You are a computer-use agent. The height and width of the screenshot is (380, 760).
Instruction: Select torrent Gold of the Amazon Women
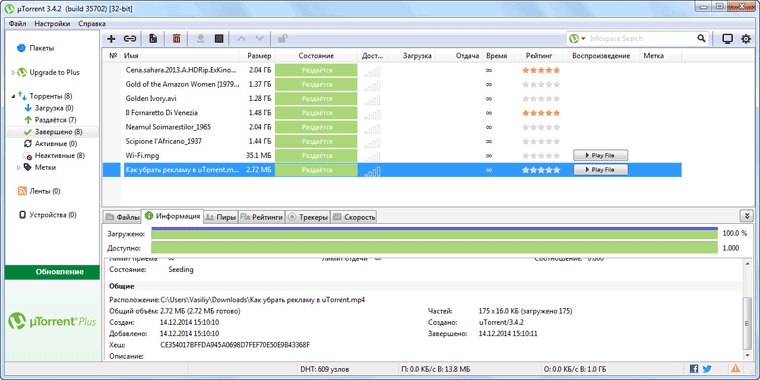click(182, 84)
